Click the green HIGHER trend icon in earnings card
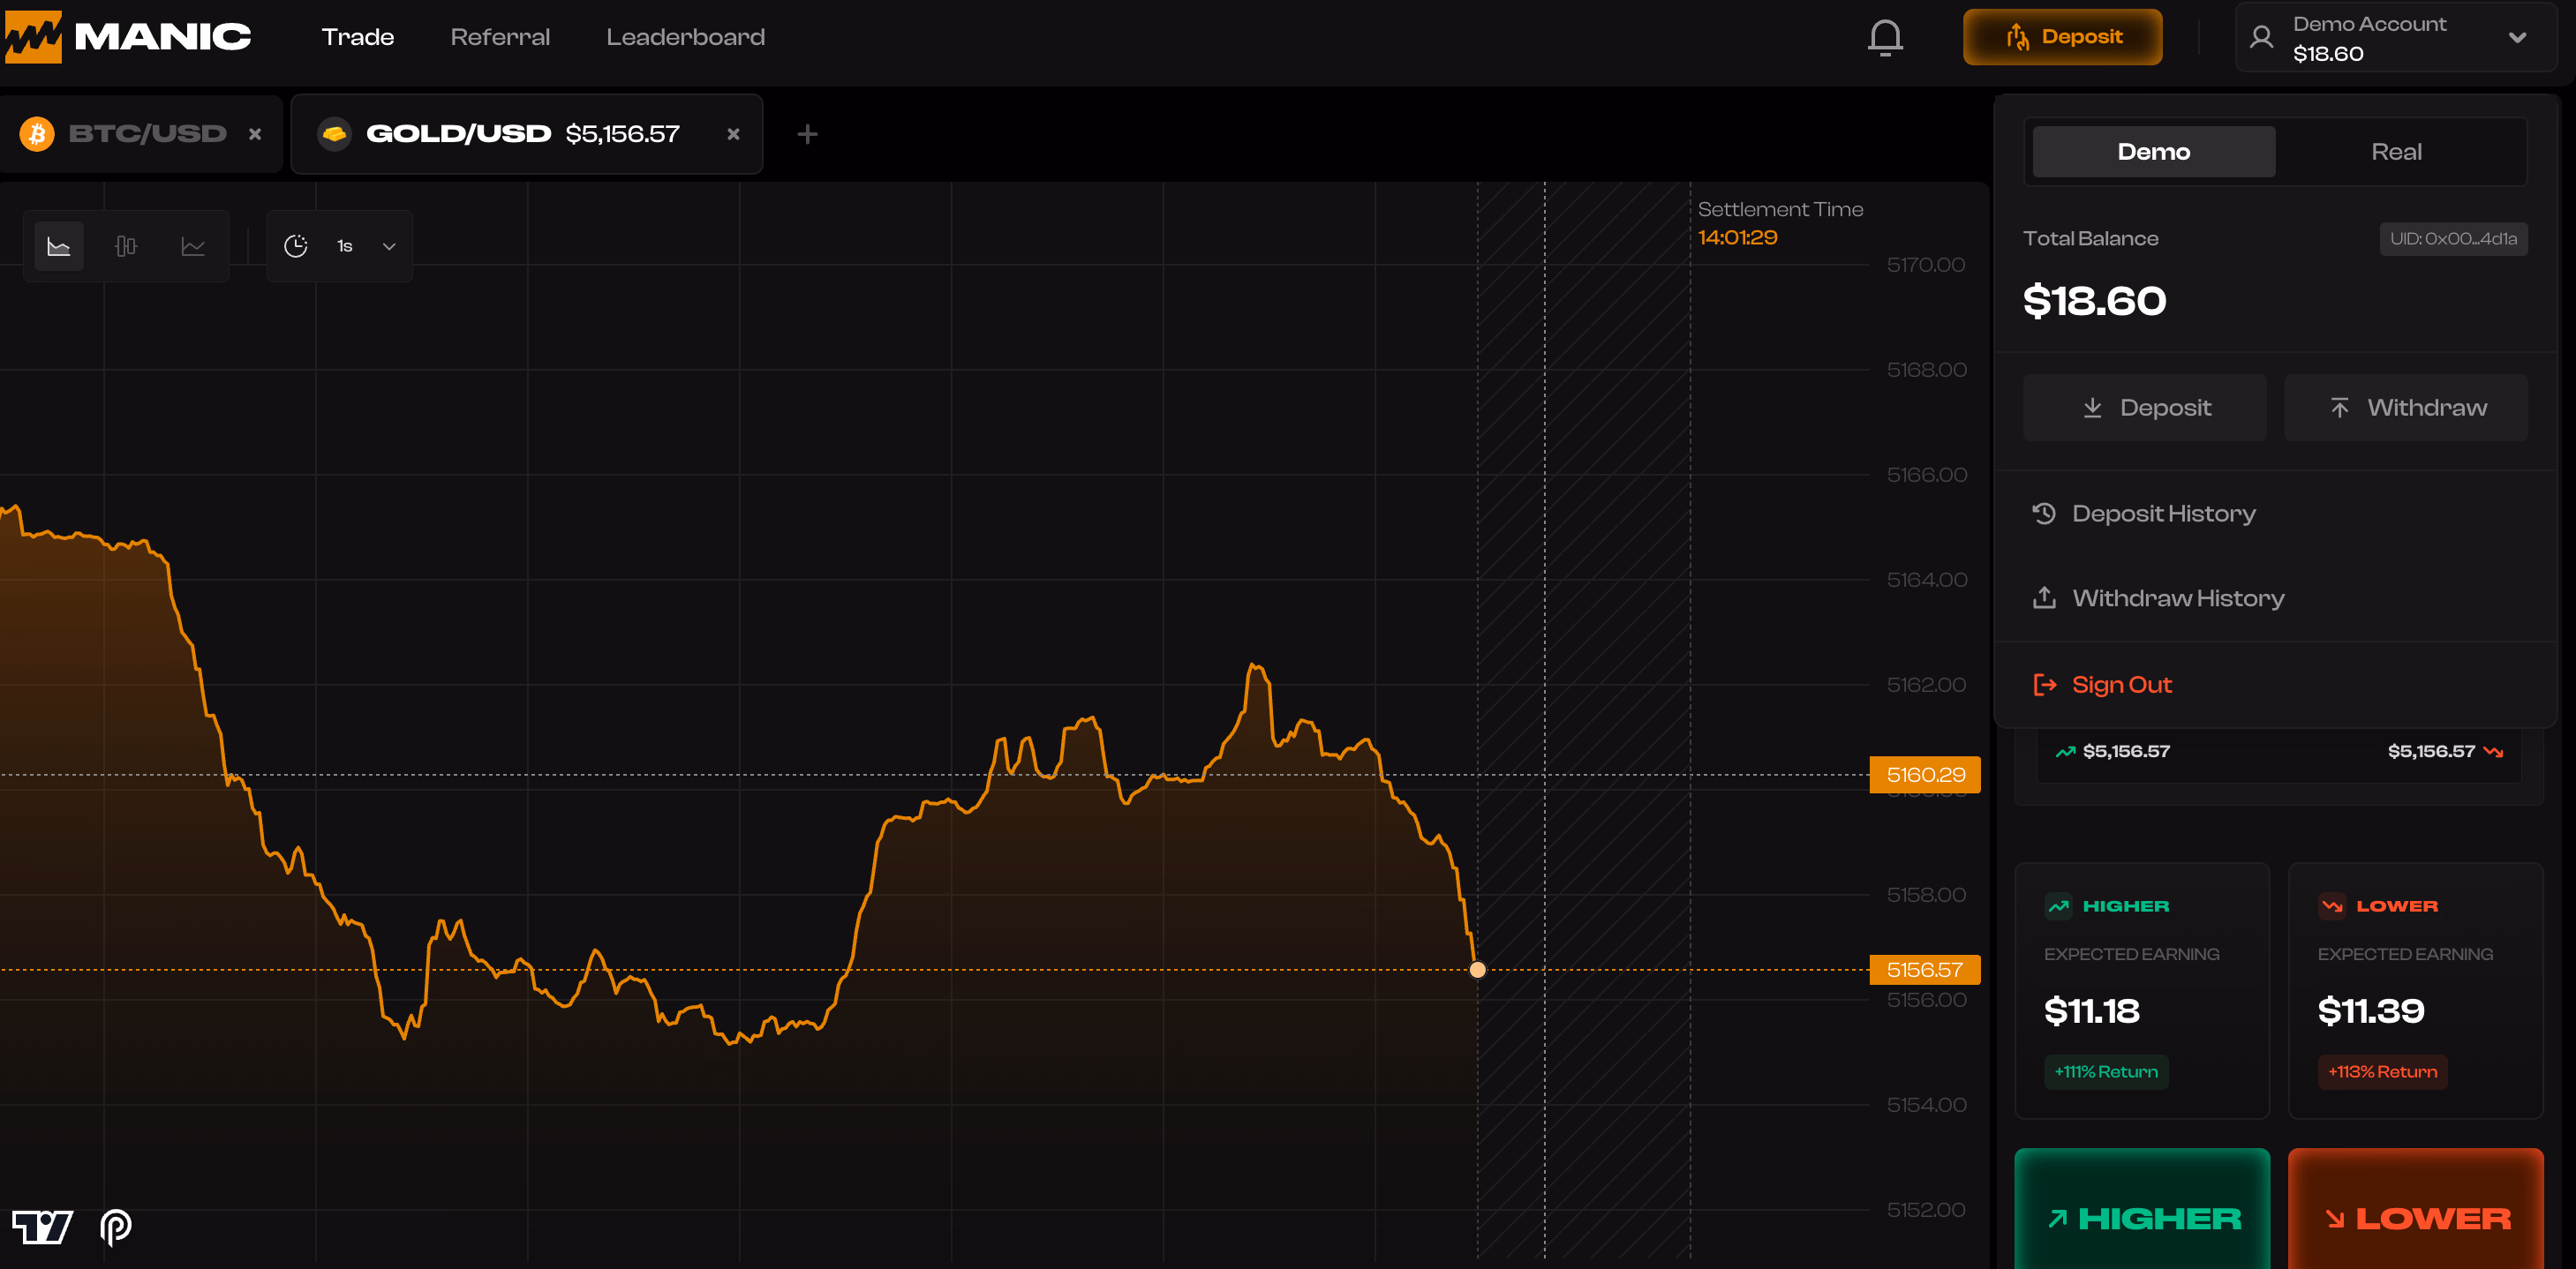Image resolution: width=2576 pixels, height=1269 pixels. coord(2058,906)
